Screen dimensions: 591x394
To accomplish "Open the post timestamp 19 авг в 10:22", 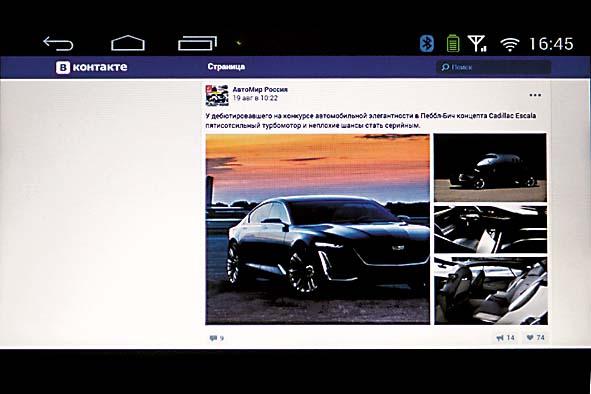I will (x=255, y=98).
